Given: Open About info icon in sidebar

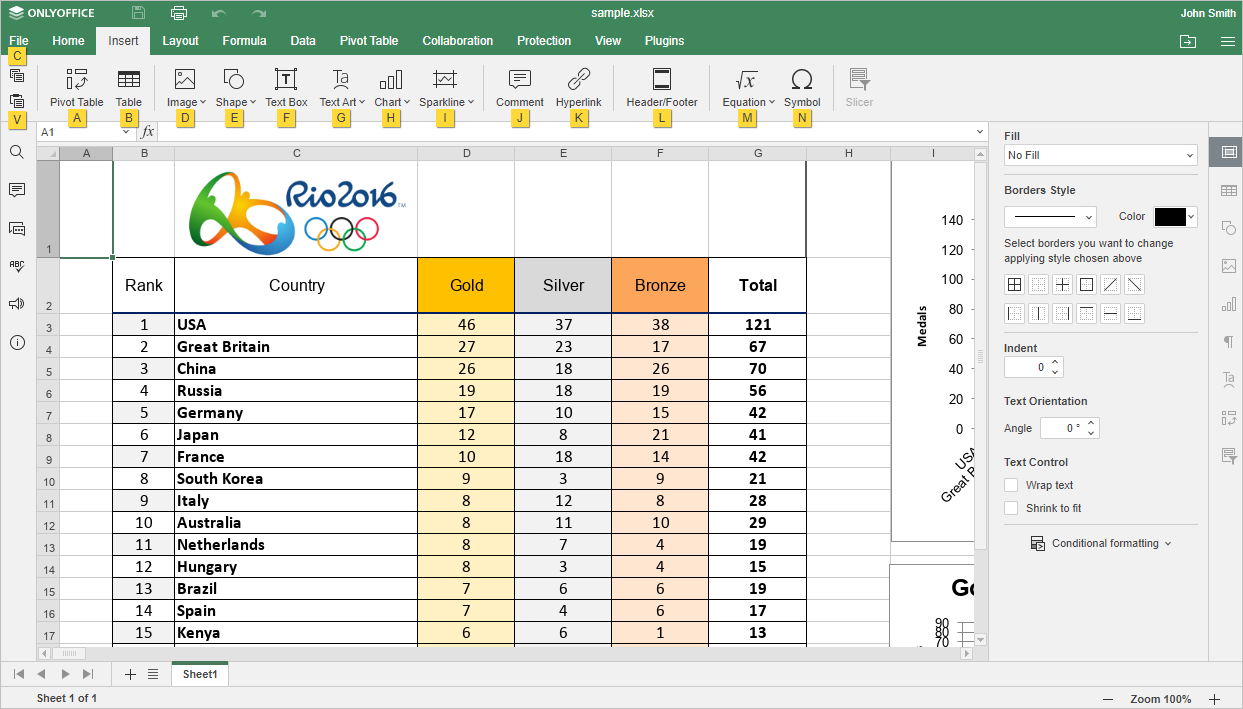Looking at the screenshot, I should [17, 343].
